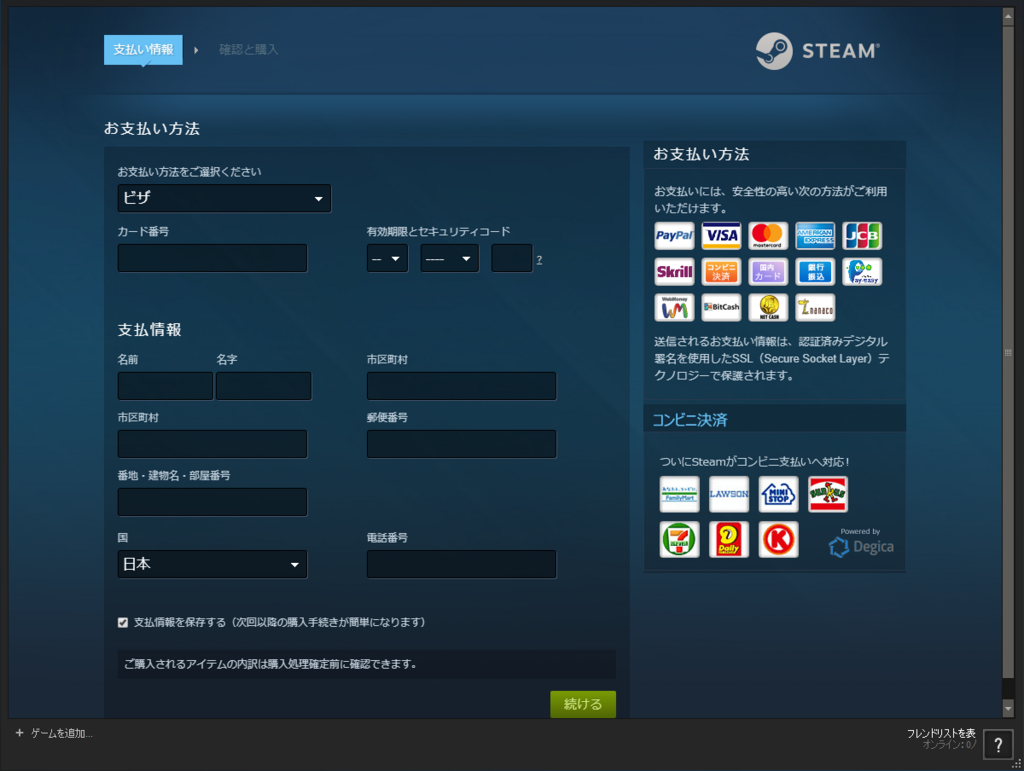
Task: Expand the expiration month dropdown
Action: click(387, 258)
